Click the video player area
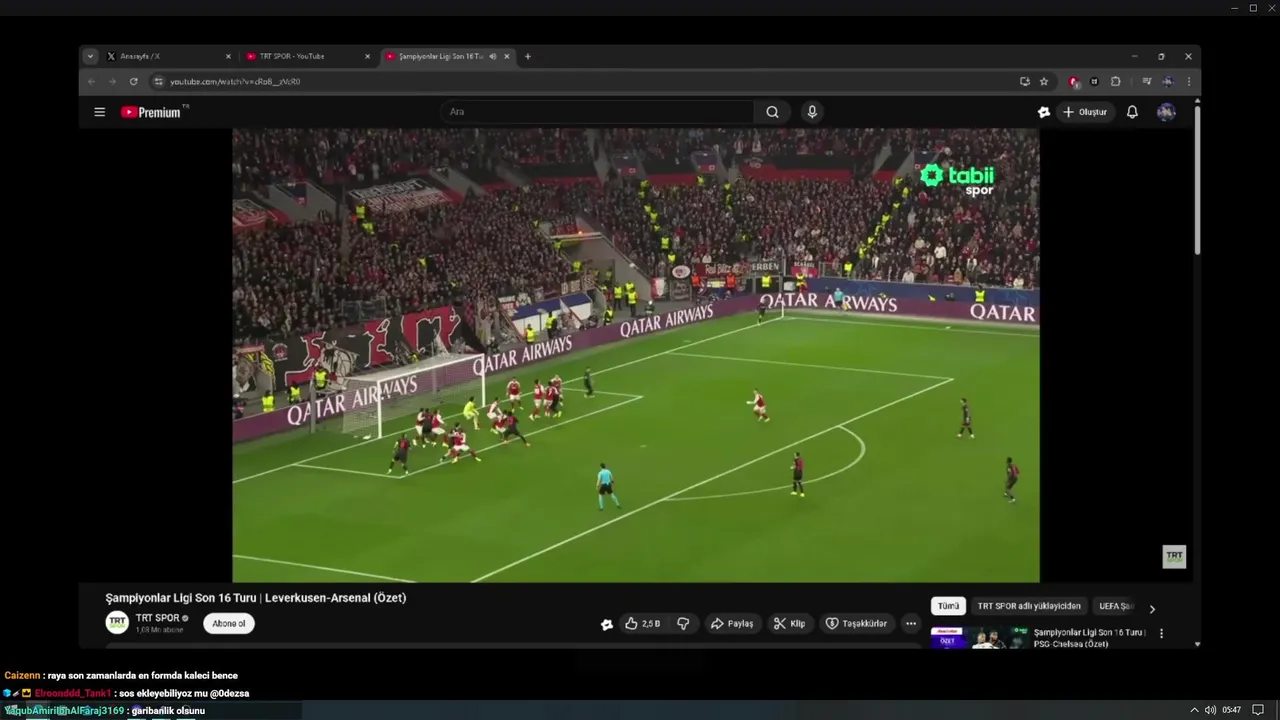 (636, 355)
